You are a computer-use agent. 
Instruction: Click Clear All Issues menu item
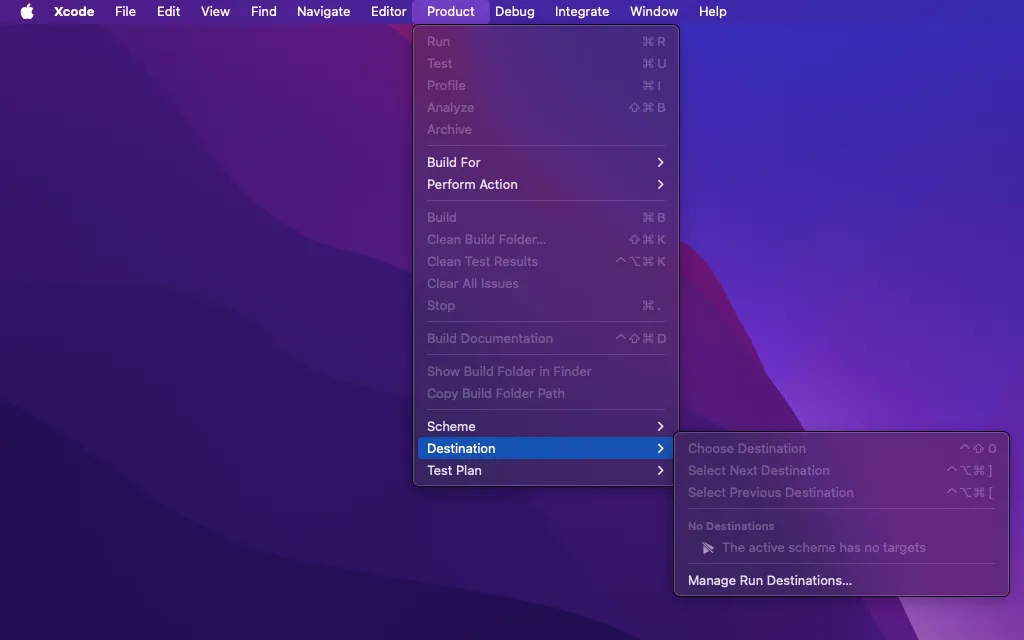(545, 283)
